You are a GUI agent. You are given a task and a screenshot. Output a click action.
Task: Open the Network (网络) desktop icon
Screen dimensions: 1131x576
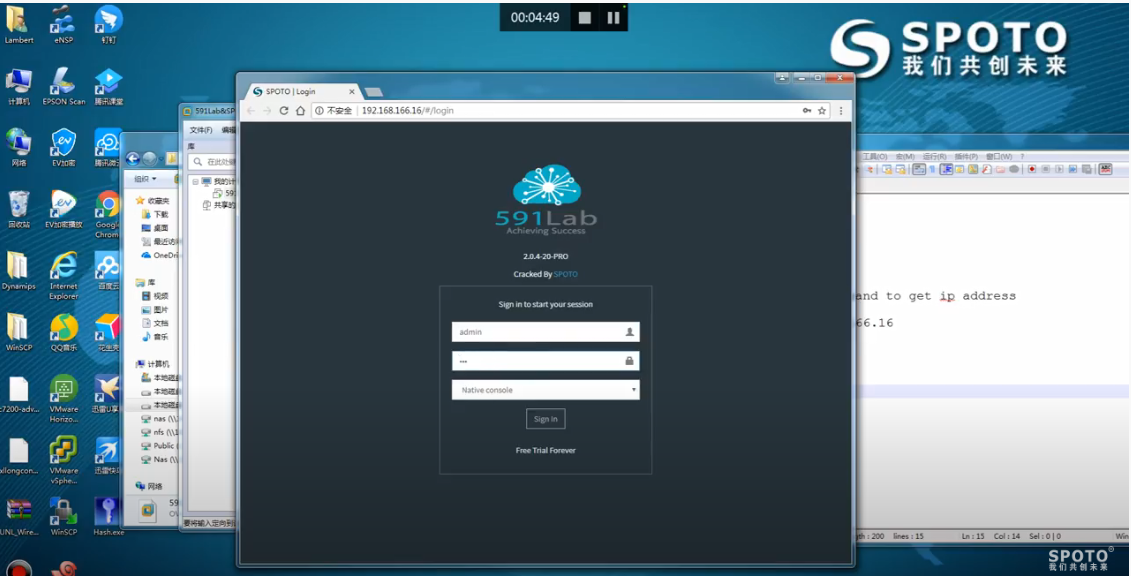coord(19,148)
